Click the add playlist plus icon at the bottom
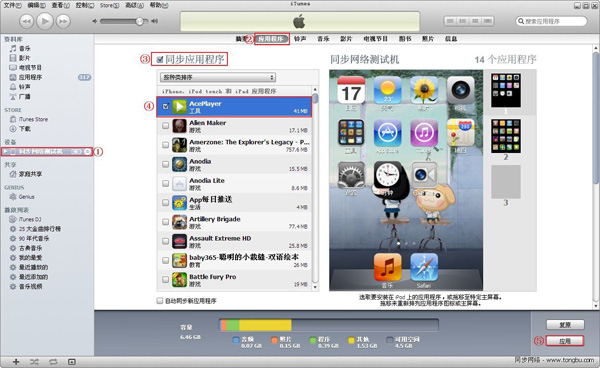This screenshot has height=368, width=600. [16, 361]
